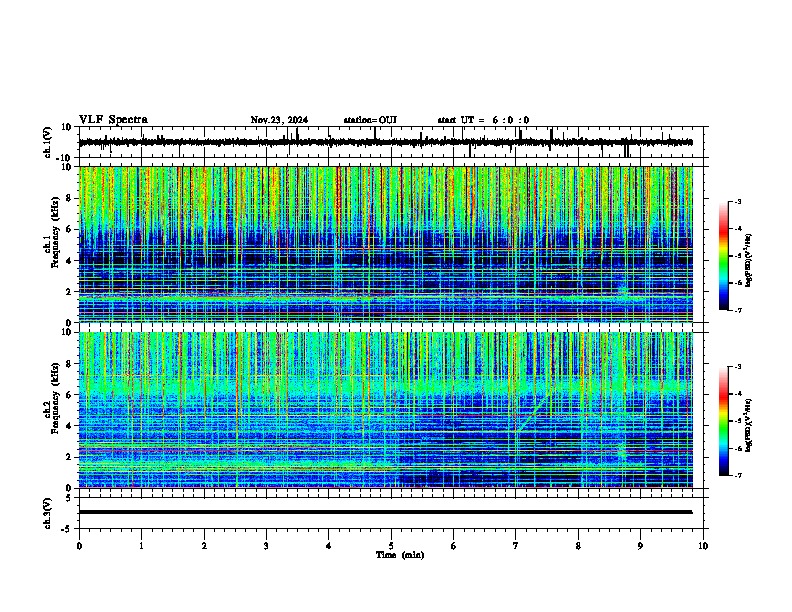Screen dimensions: 792x612
Task: Click the "8" kHz tick on ch.1 spectrogram
Action: (70, 198)
